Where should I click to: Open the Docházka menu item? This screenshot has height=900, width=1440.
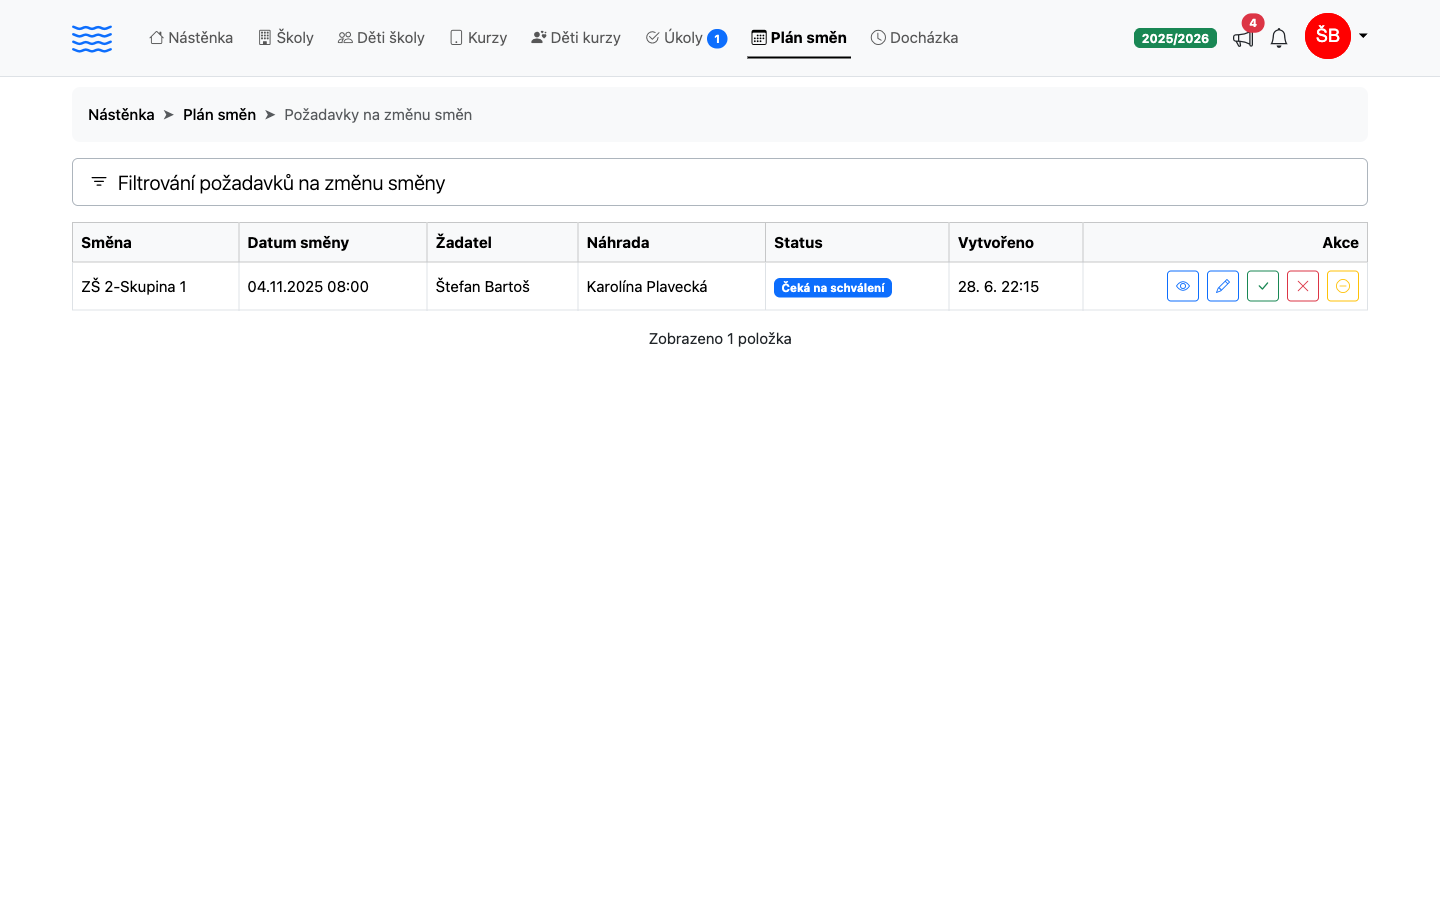click(914, 38)
